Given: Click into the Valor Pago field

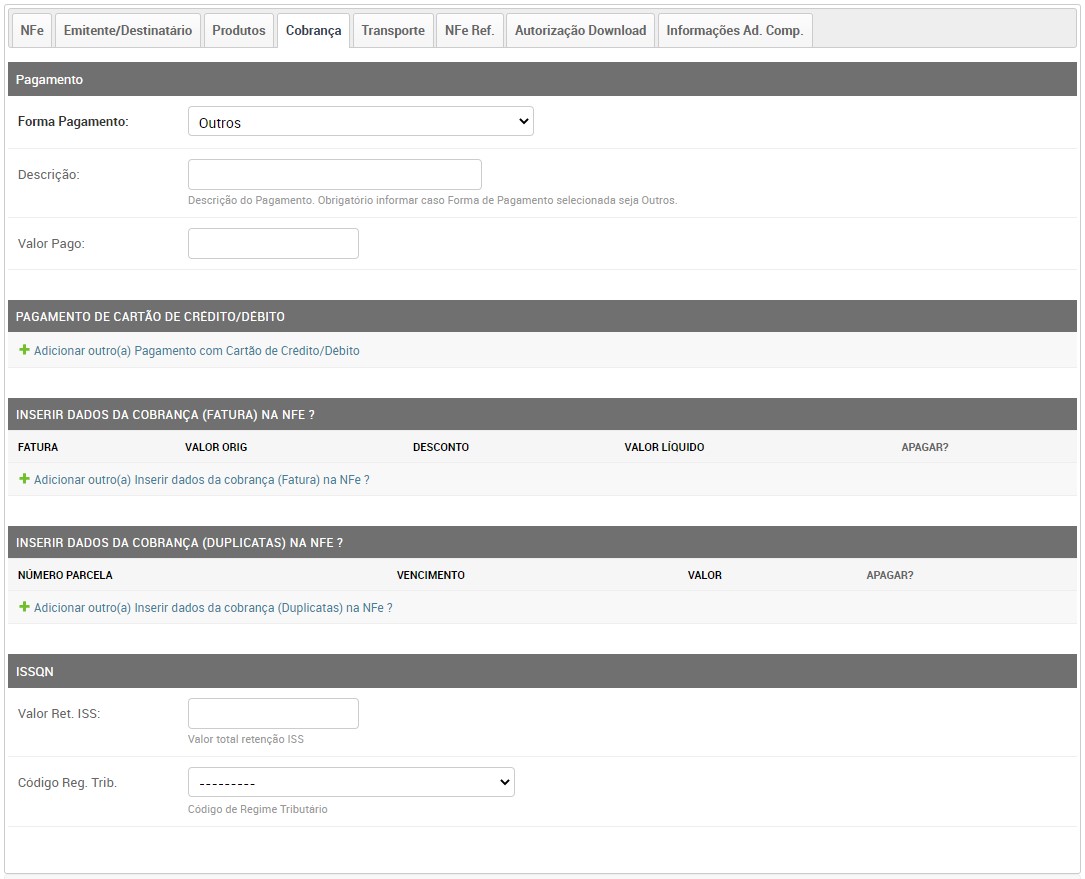Looking at the screenshot, I should (273, 244).
